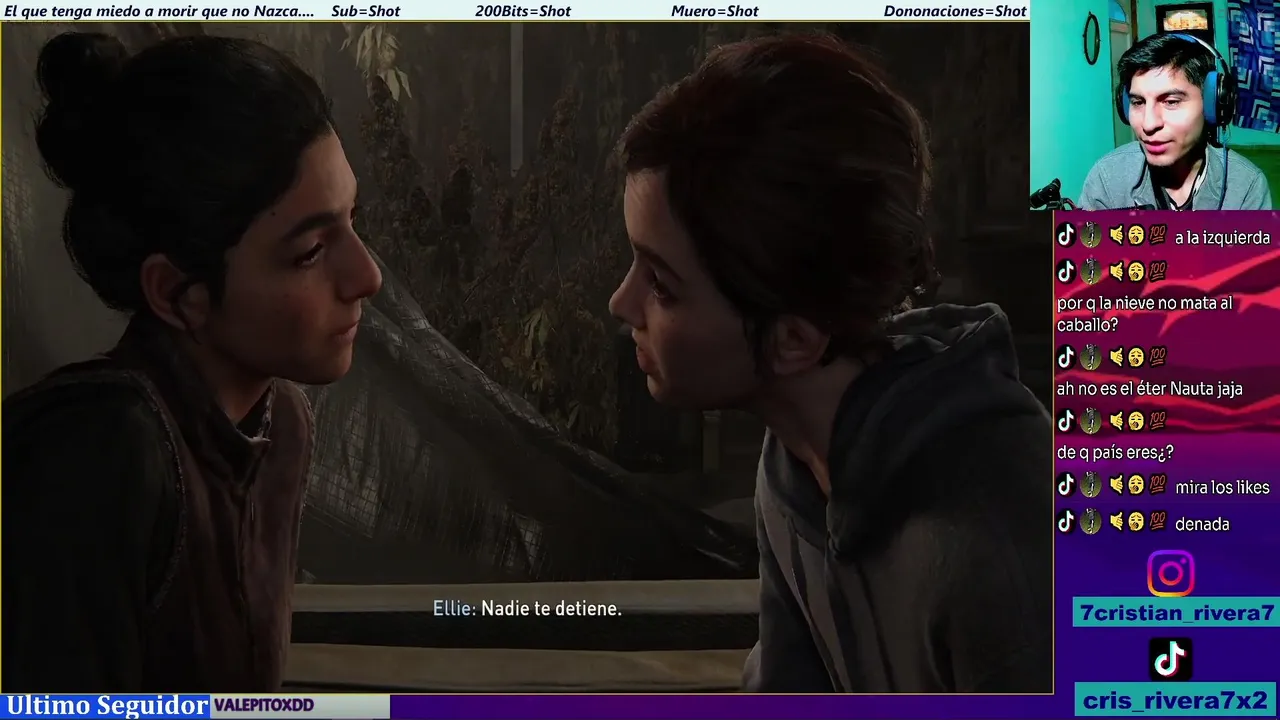Click chat message 'por q la nieve no mata al caballo?'
The width and height of the screenshot is (1280, 720).
[1144, 314]
